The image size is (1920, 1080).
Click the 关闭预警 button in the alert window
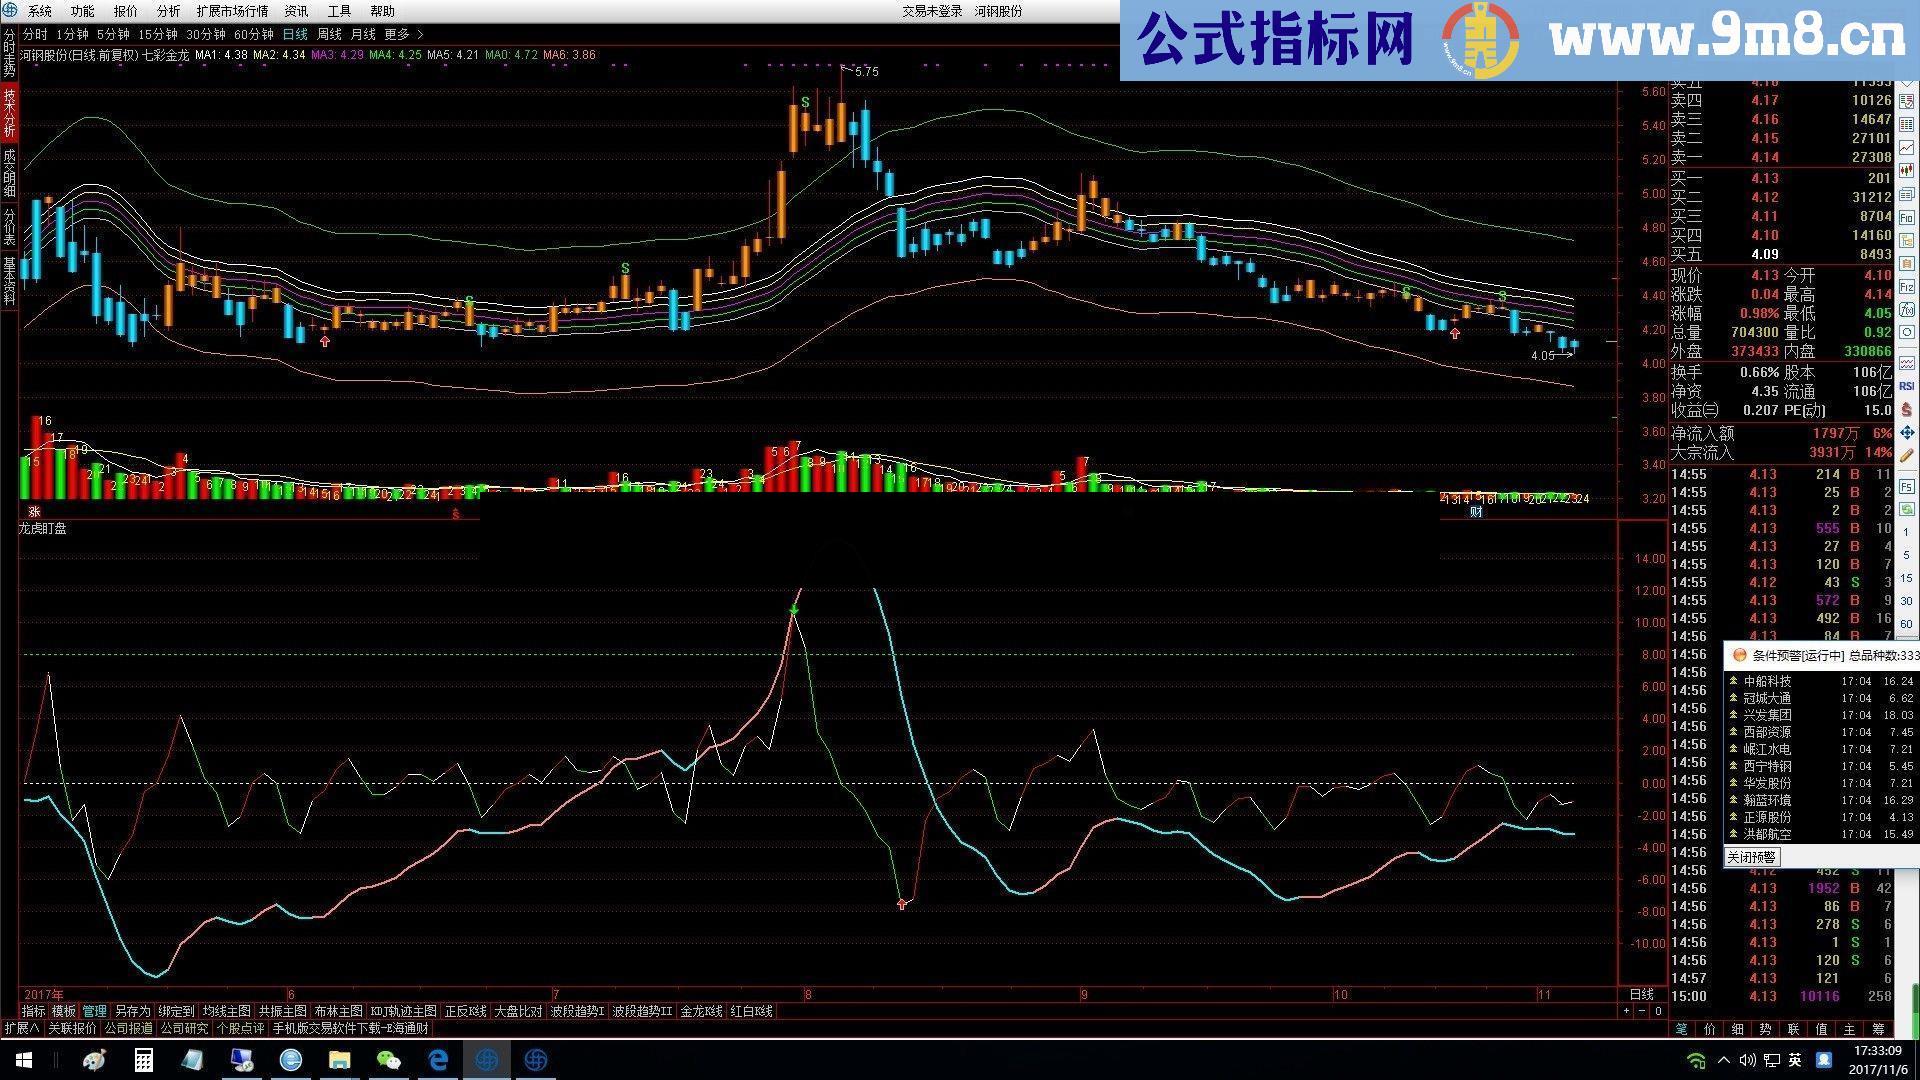pos(1751,857)
